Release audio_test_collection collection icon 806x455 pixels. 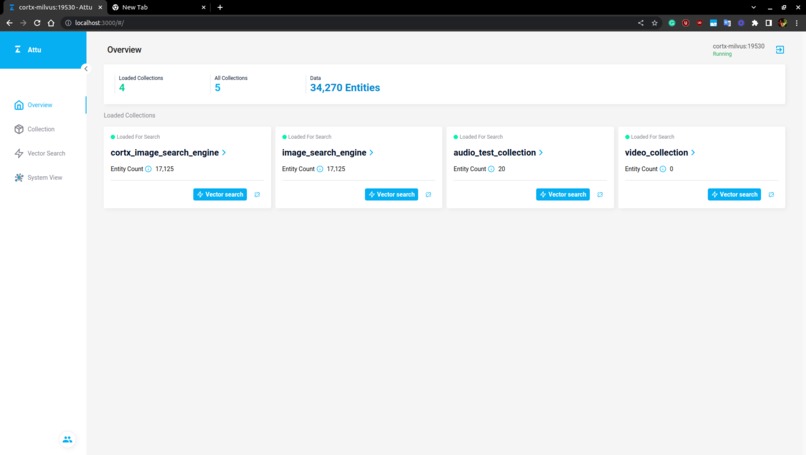[x=600, y=194]
